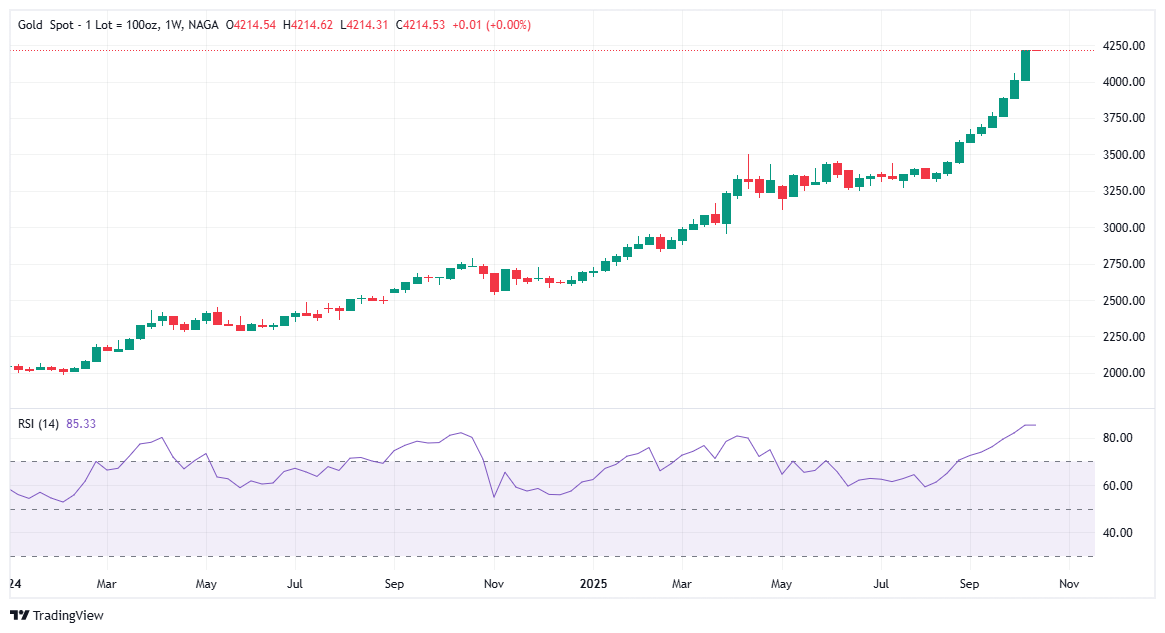Click the open price value O4214.54
Image resolution: width=1165 pixels, height=633 pixels.
pos(250,25)
